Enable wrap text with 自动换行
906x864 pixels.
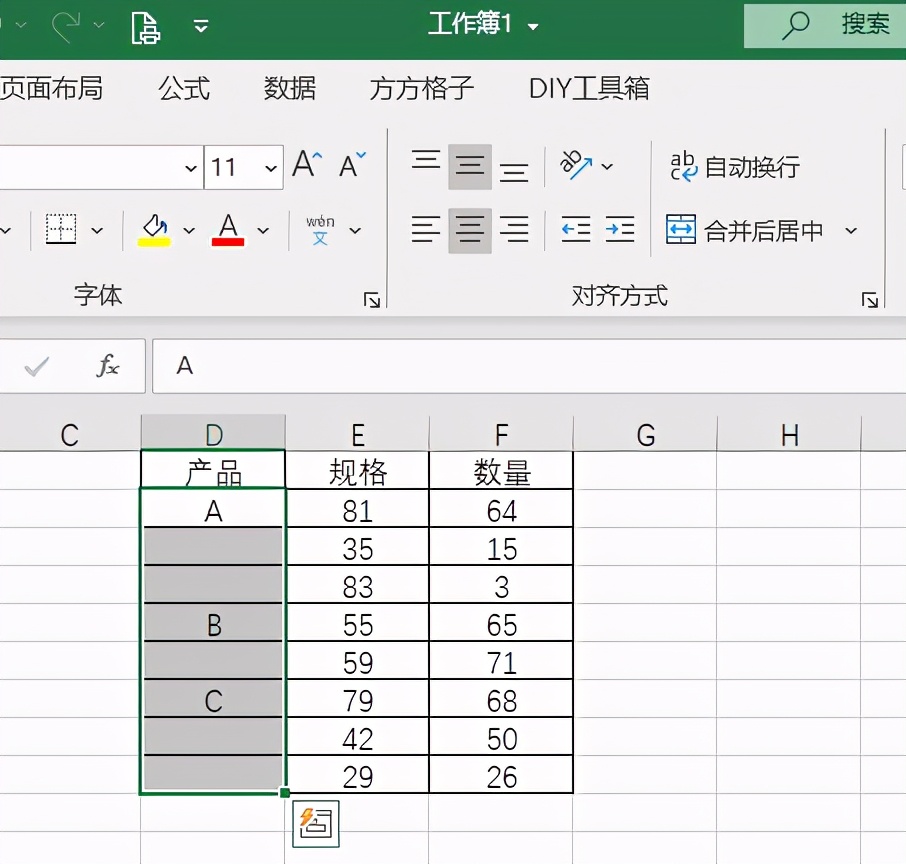(x=737, y=167)
